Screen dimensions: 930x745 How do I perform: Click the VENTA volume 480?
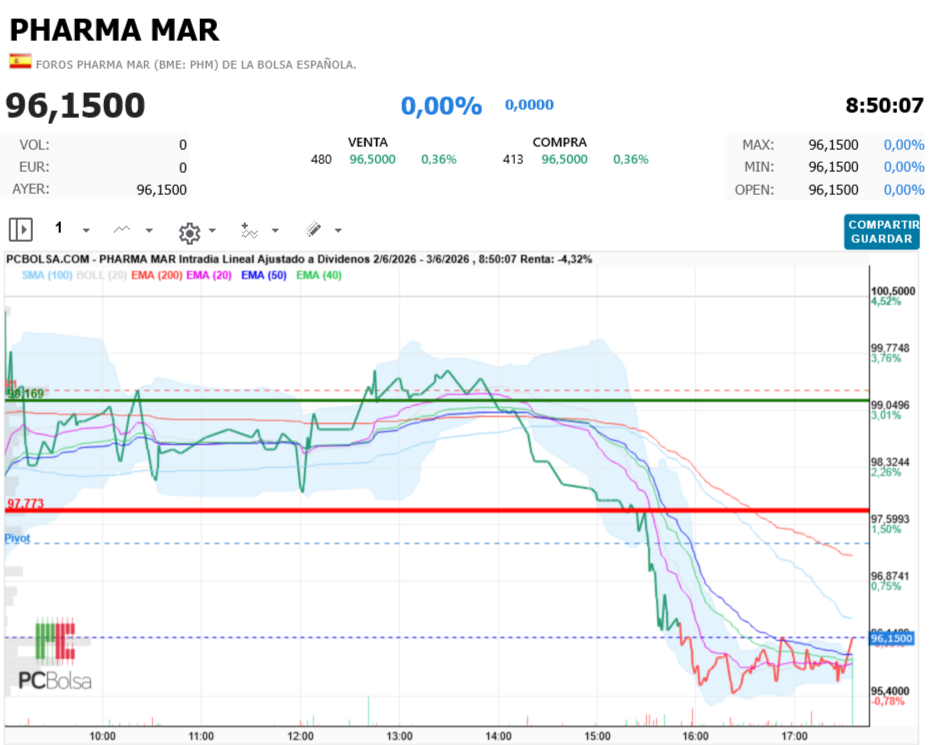[x=321, y=160]
